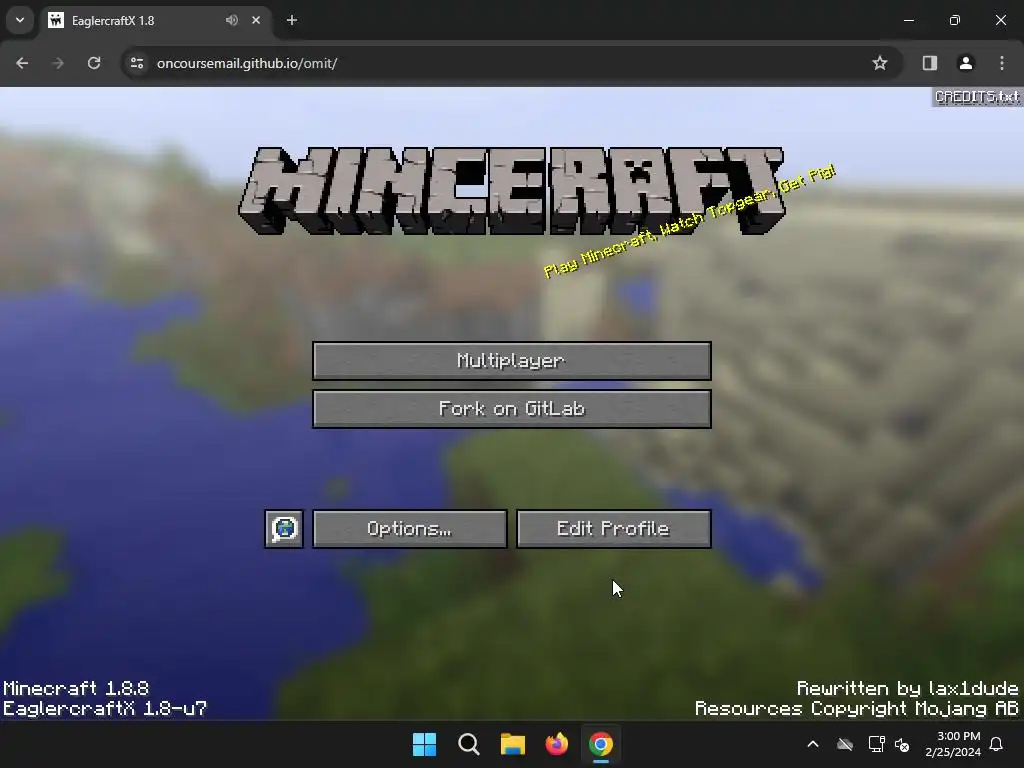Mute the EaglercraftX tab audio
This screenshot has height=768, width=1024.
(232, 20)
